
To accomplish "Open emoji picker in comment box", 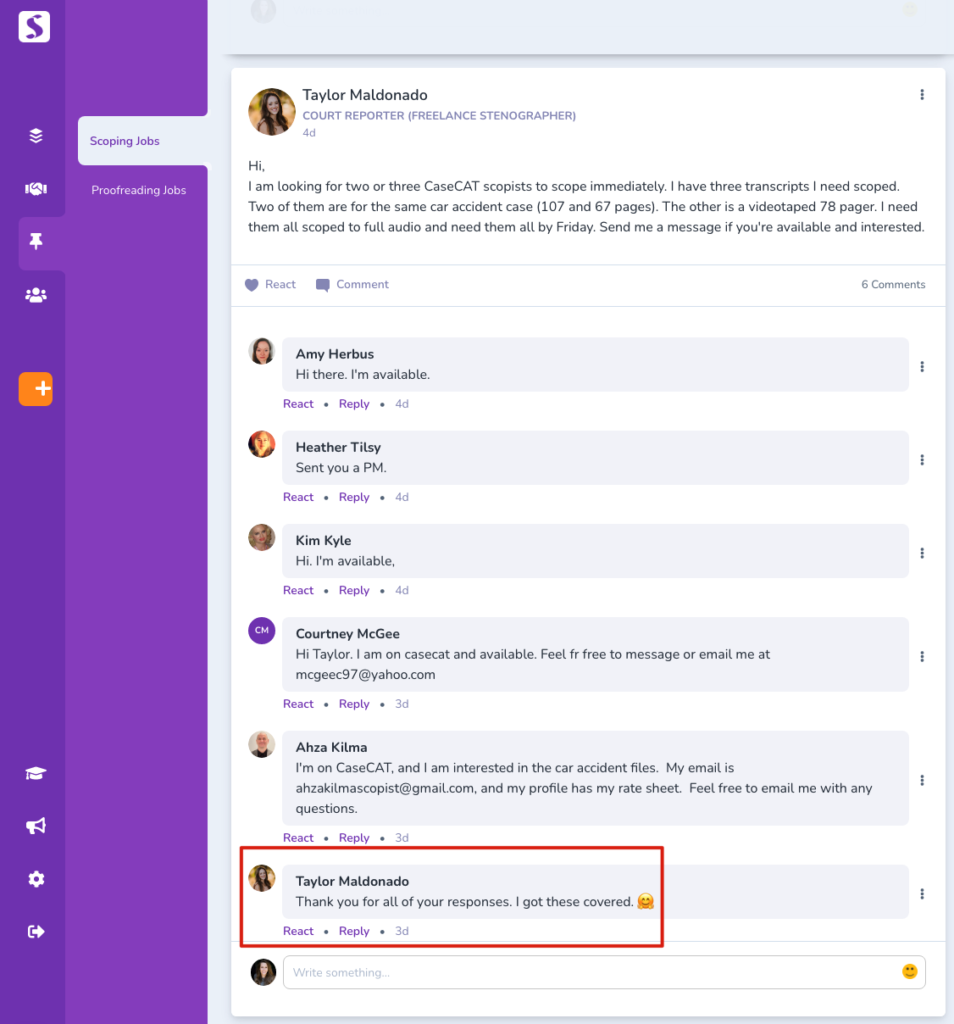I will (x=910, y=972).
